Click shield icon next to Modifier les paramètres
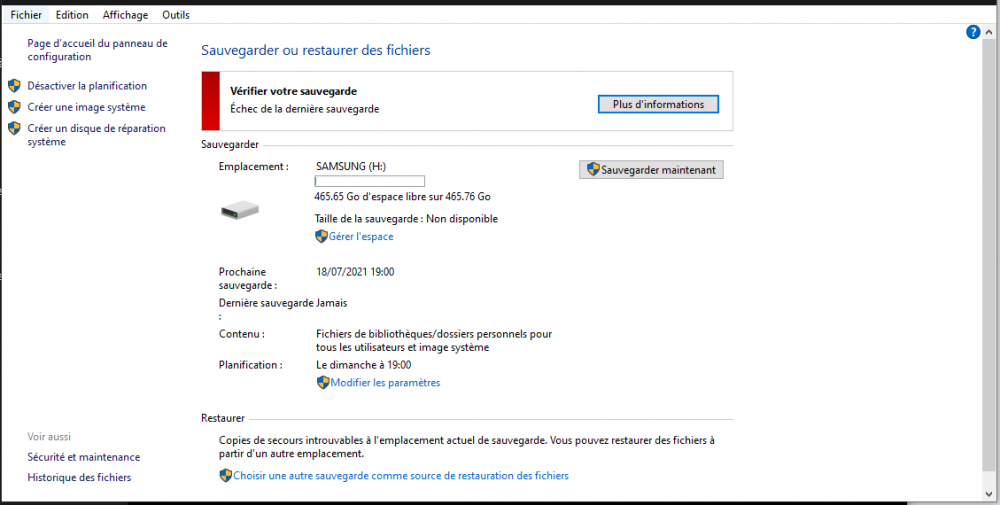The width and height of the screenshot is (1000, 505). (323, 383)
